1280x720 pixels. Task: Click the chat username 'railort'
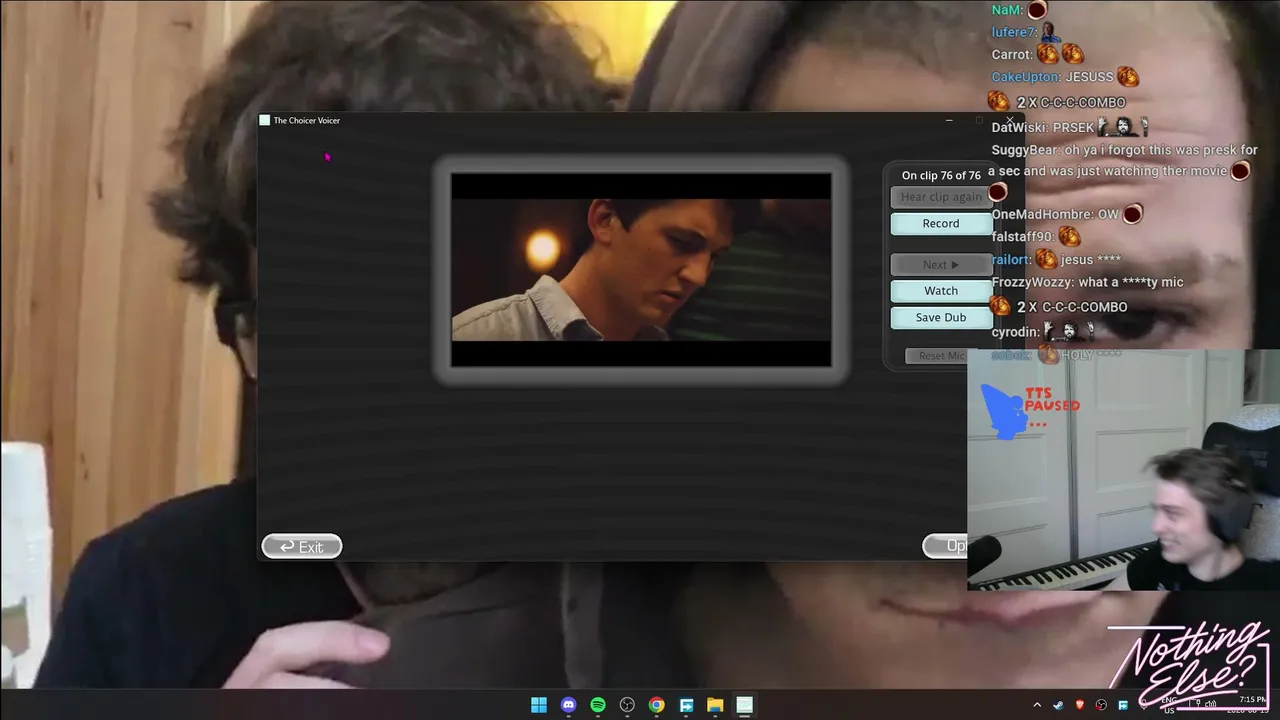coord(1010,260)
